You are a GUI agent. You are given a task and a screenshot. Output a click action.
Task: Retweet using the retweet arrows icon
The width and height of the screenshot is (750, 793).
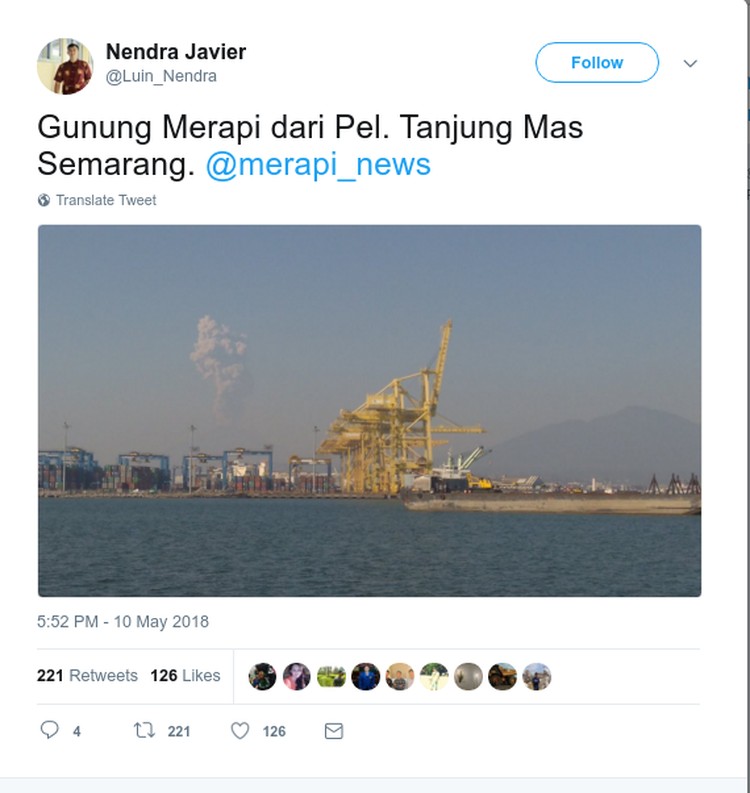click(x=144, y=730)
